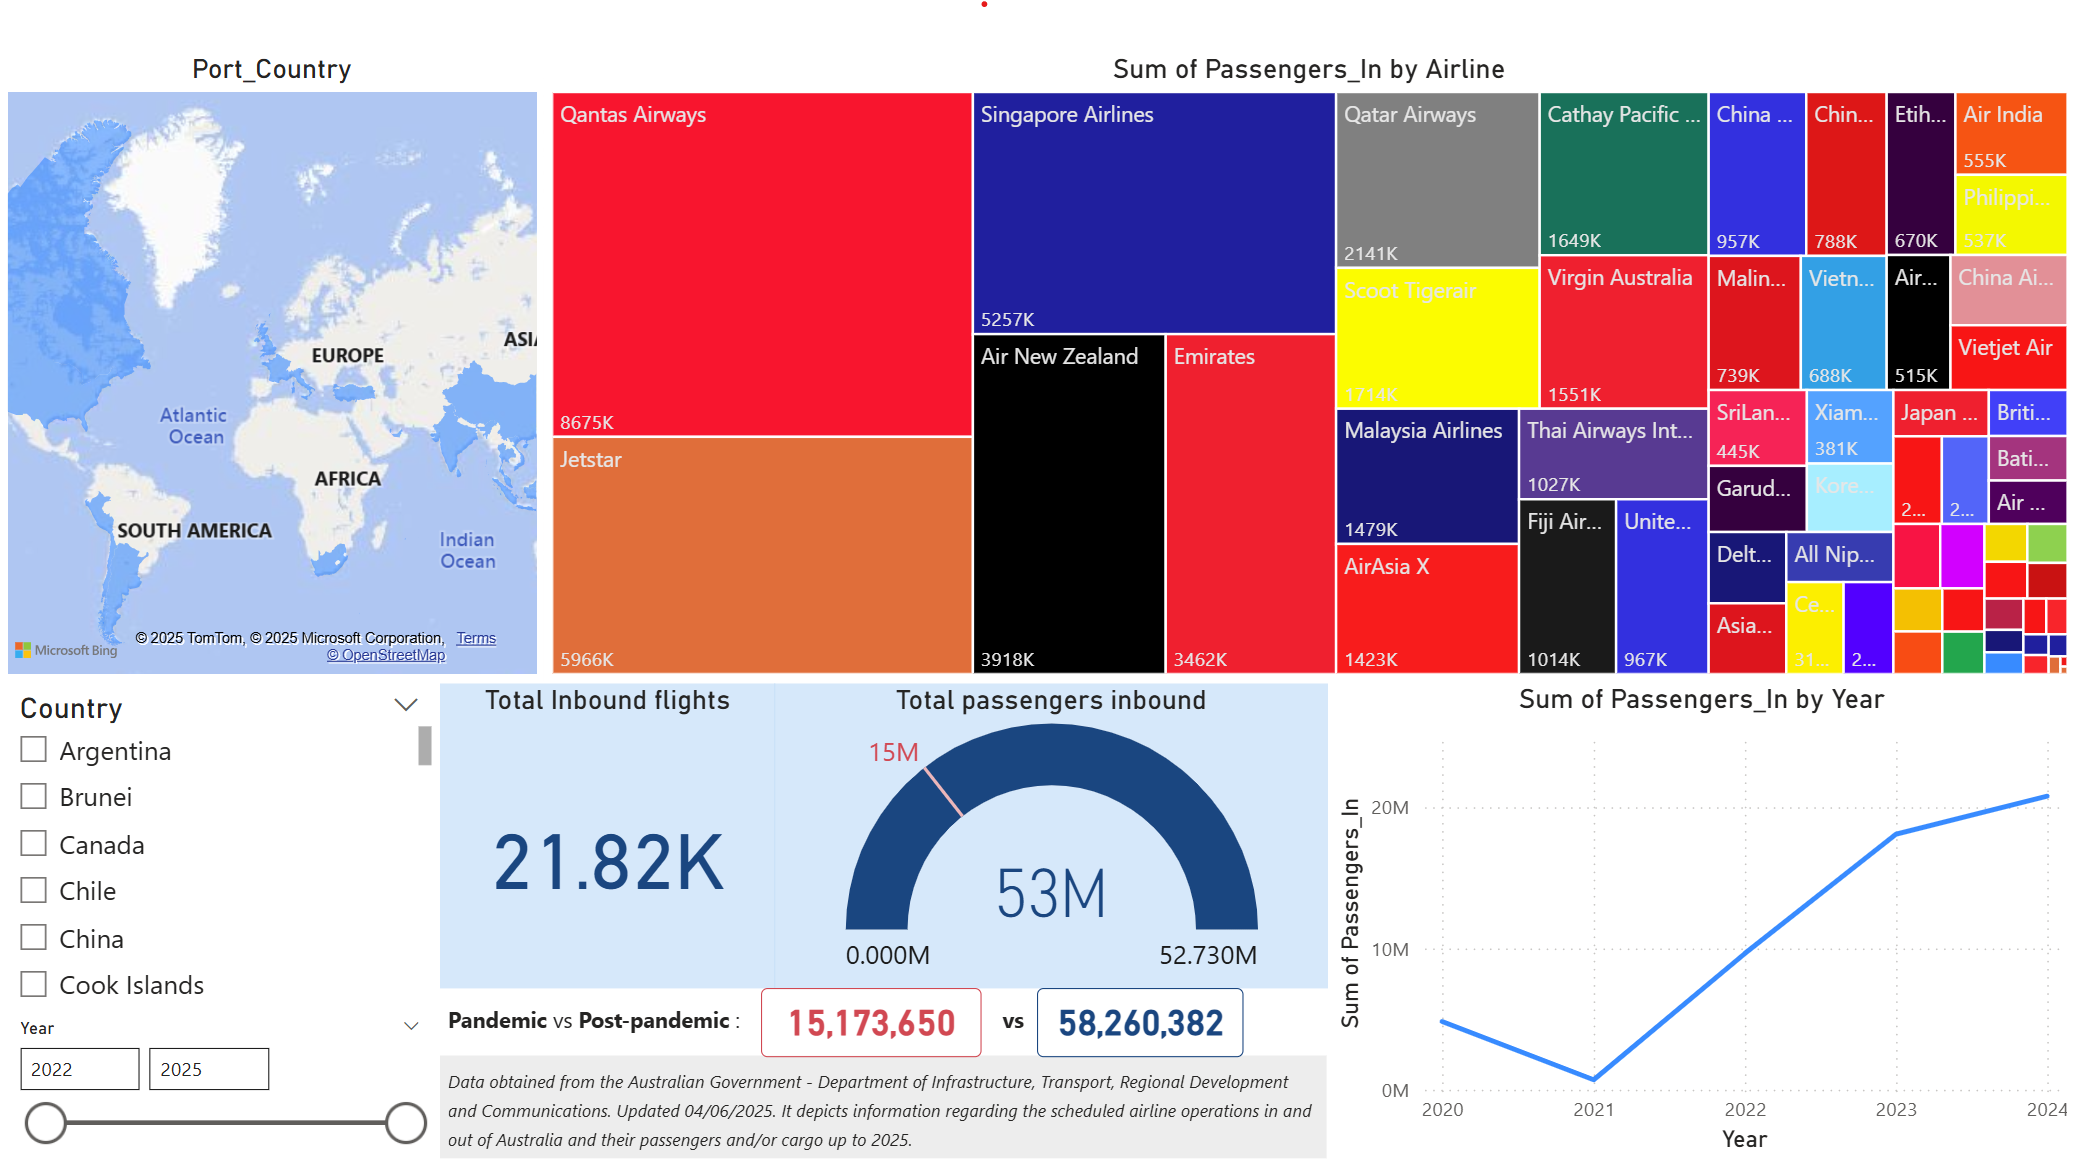
Task: Click the Philippi... yellow treemap tile
Action: [2011, 215]
